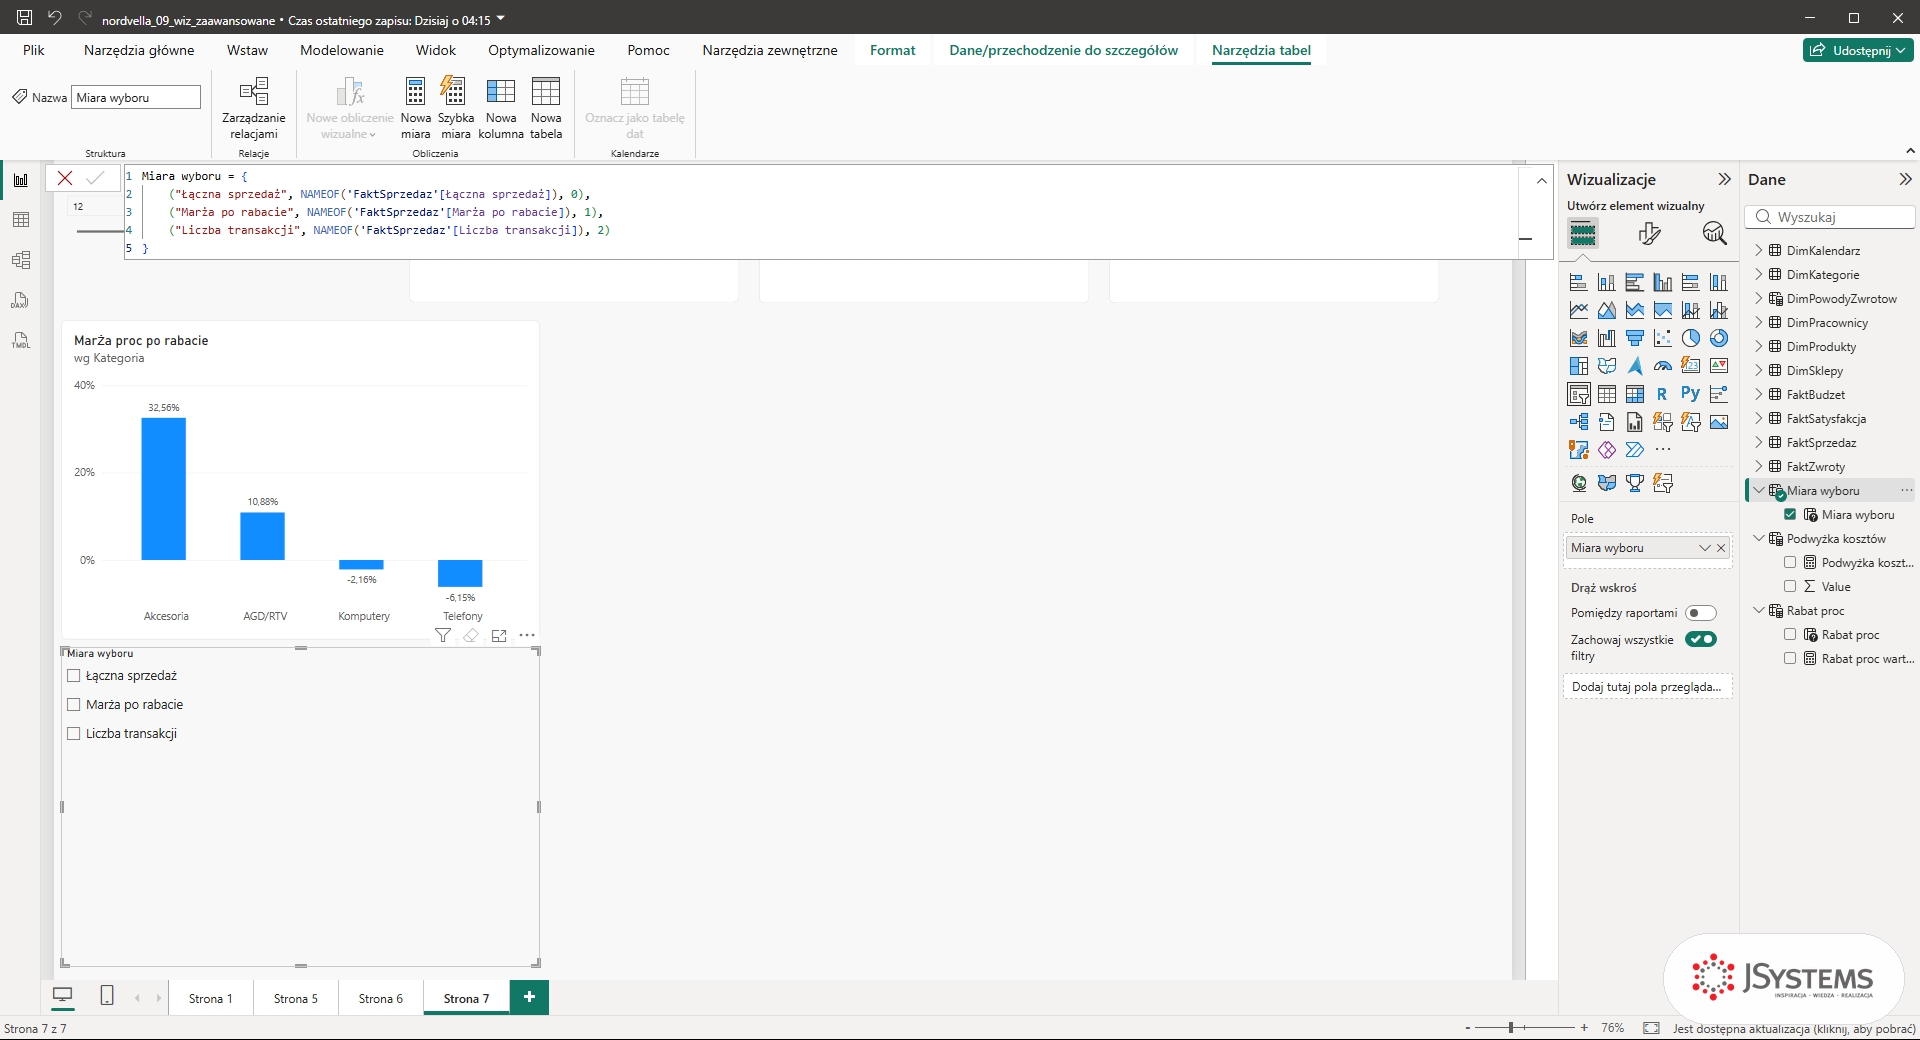Viewport: 1920px width, 1040px height.
Task: Choose the Python visual
Action: point(1690,394)
